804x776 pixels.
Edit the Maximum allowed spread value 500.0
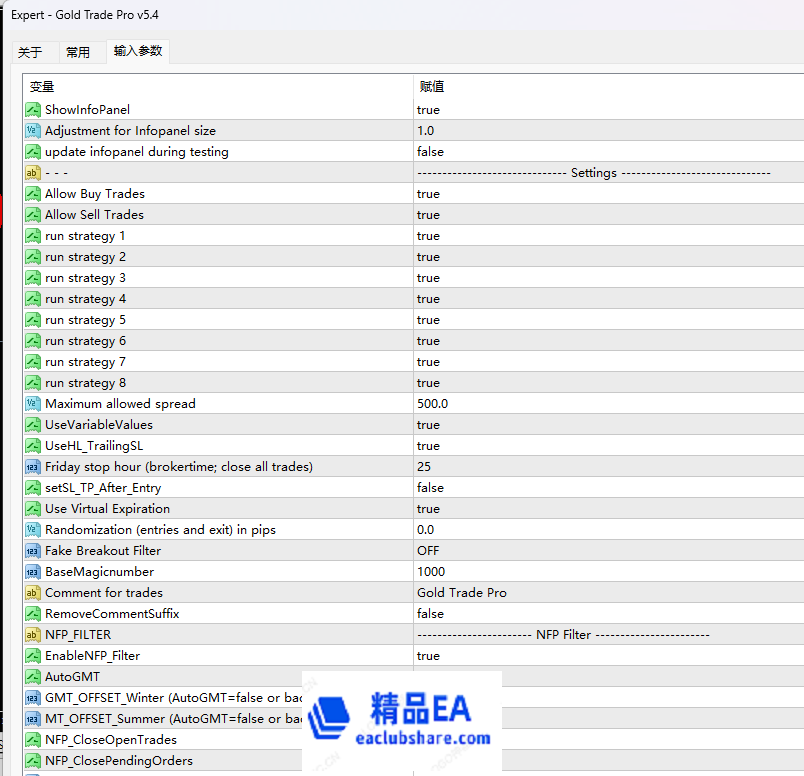point(432,404)
